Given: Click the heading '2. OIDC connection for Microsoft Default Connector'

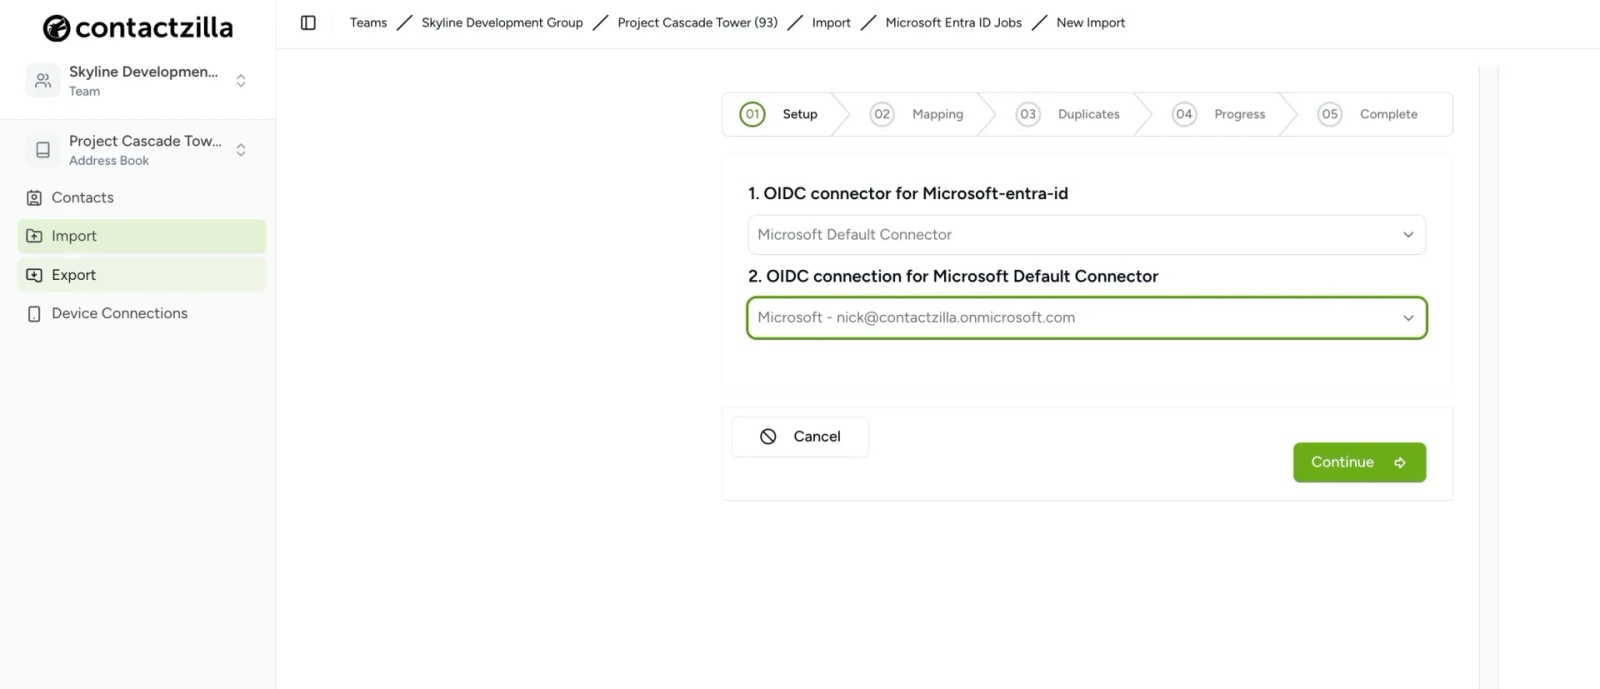Looking at the screenshot, I should 953,277.
